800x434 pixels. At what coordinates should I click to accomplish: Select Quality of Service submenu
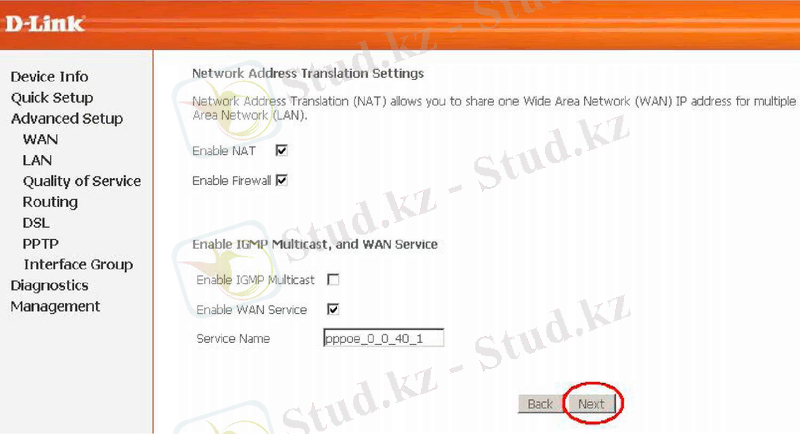tap(82, 181)
